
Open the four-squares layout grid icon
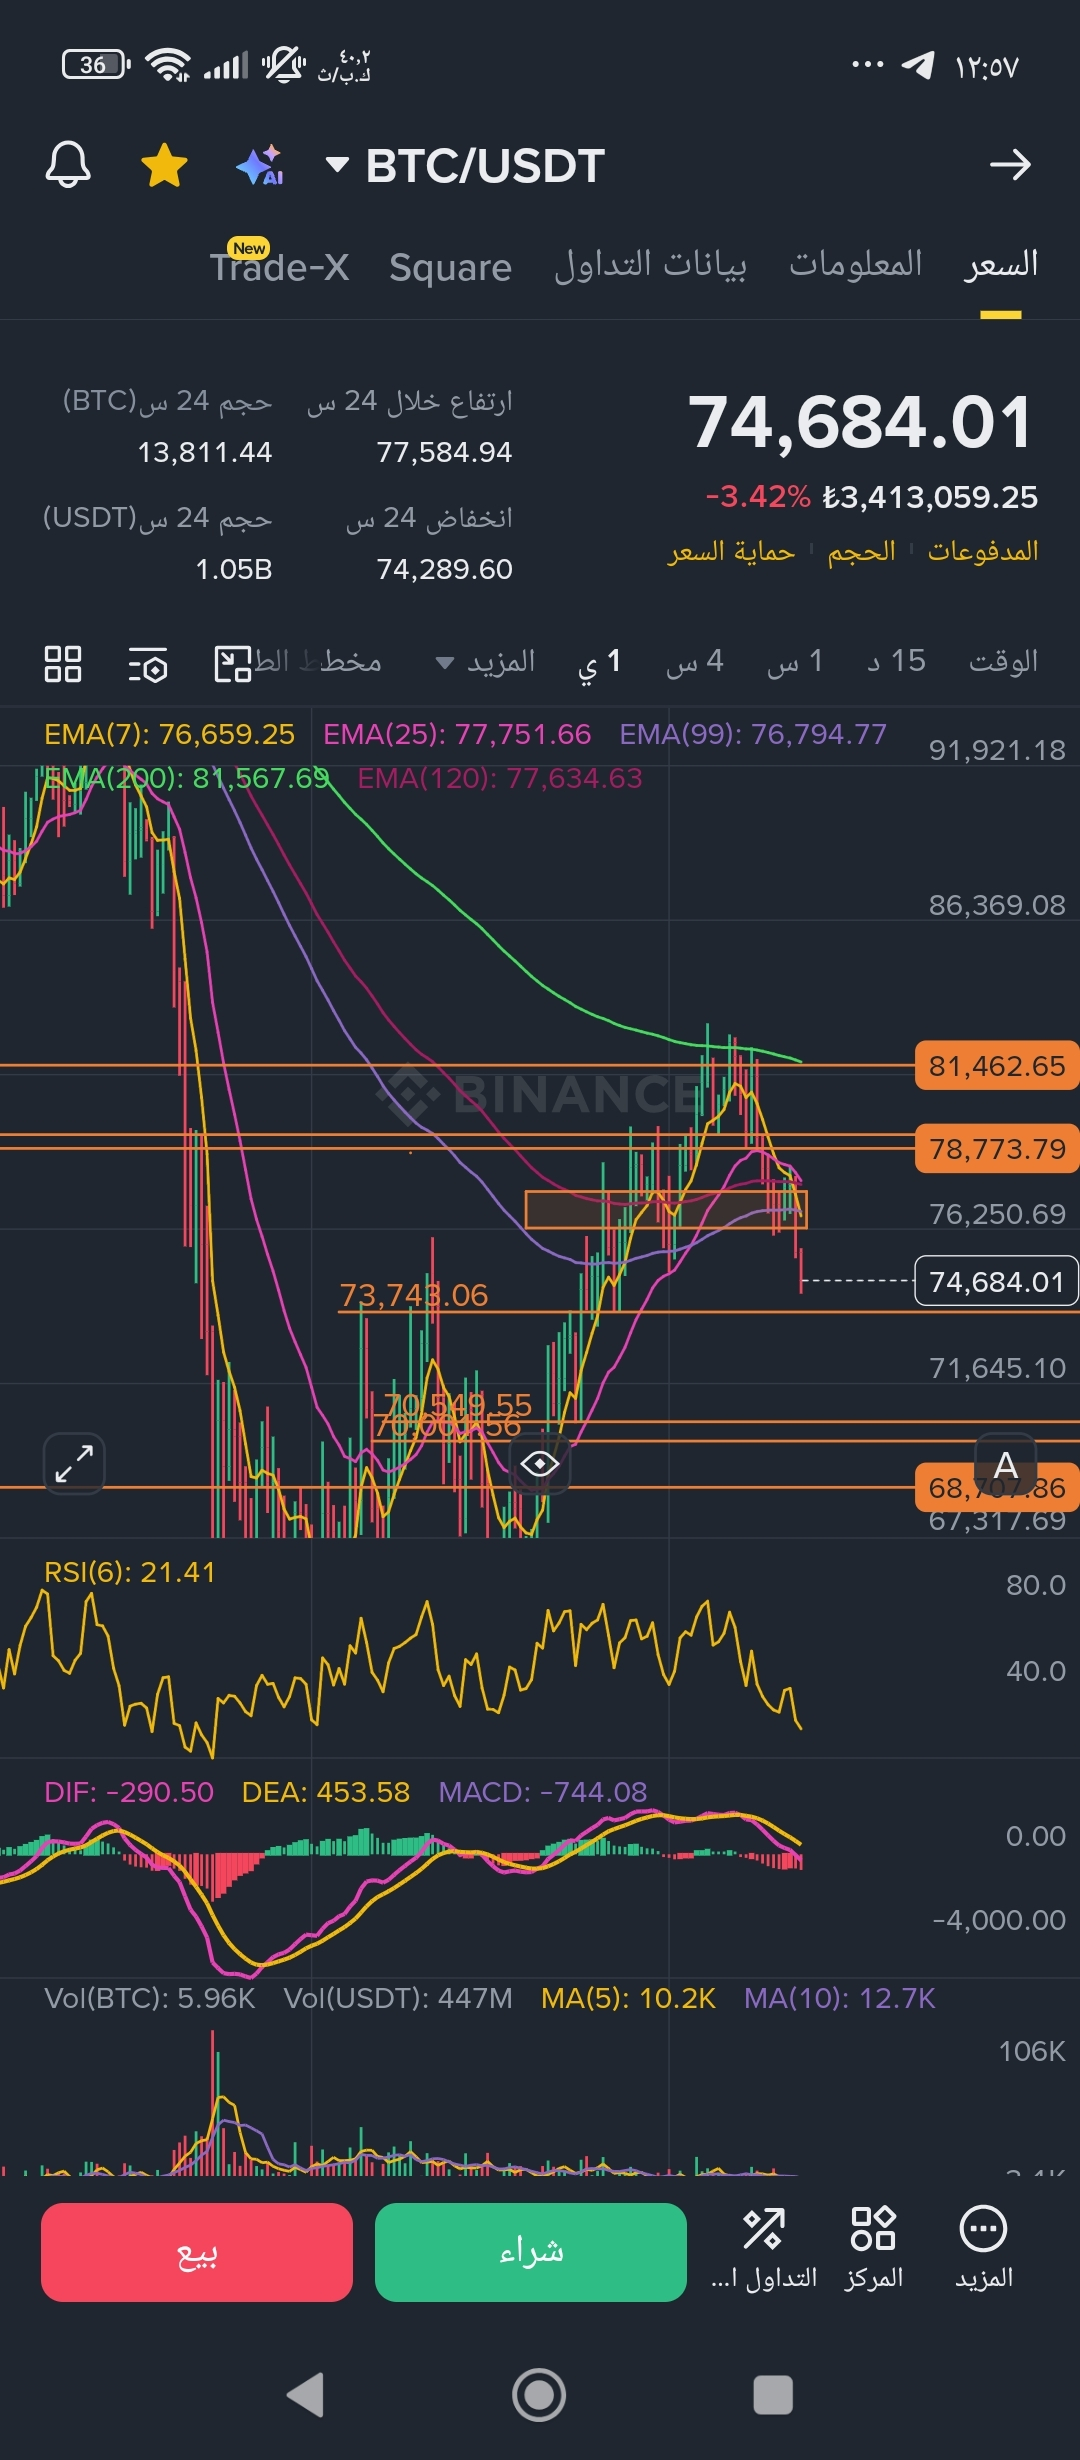pyautogui.click(x=63, y=664)
